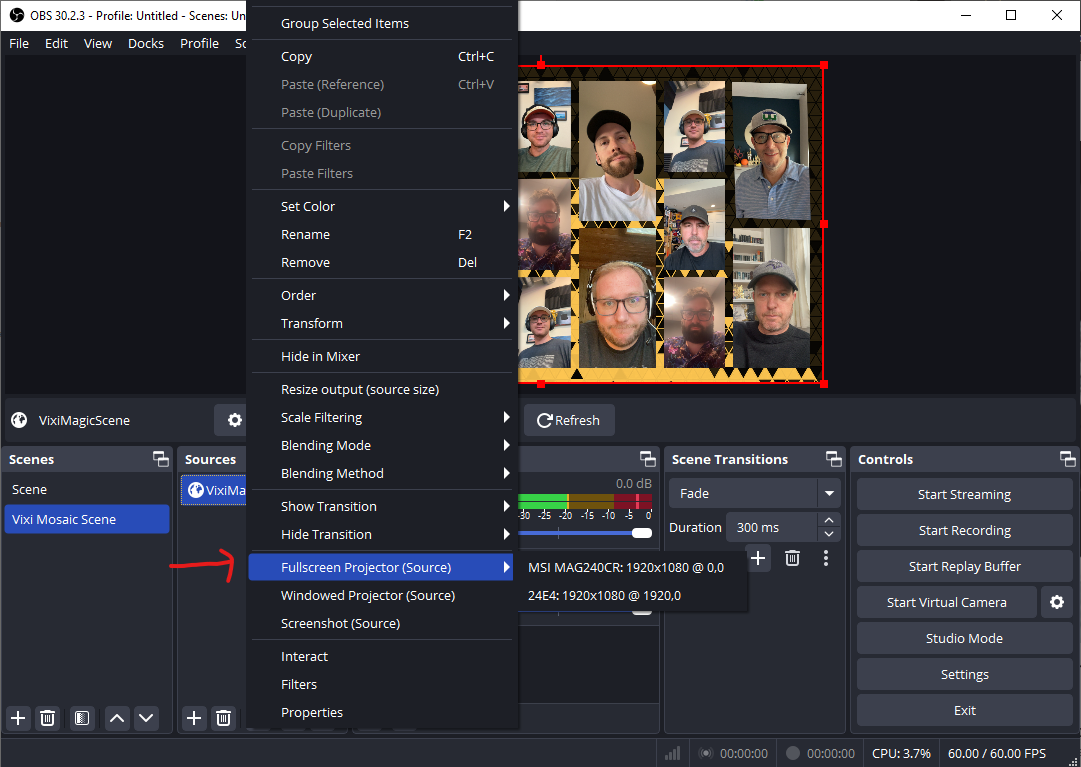Image resolution: width=1081 pixels, height=767 pixels.
Task: Add a configurable transition plus icon
Action: (758, 558)
